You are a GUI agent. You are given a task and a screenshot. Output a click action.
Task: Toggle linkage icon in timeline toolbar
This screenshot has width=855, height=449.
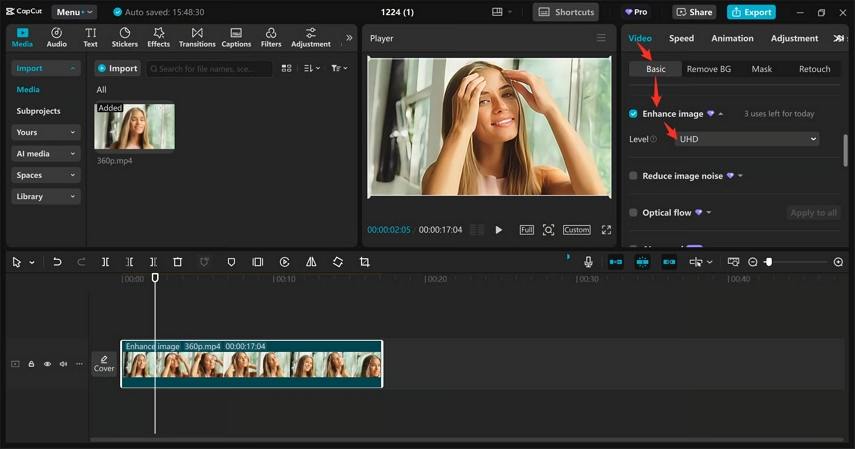pyautogui.click(x=669, y=262)
